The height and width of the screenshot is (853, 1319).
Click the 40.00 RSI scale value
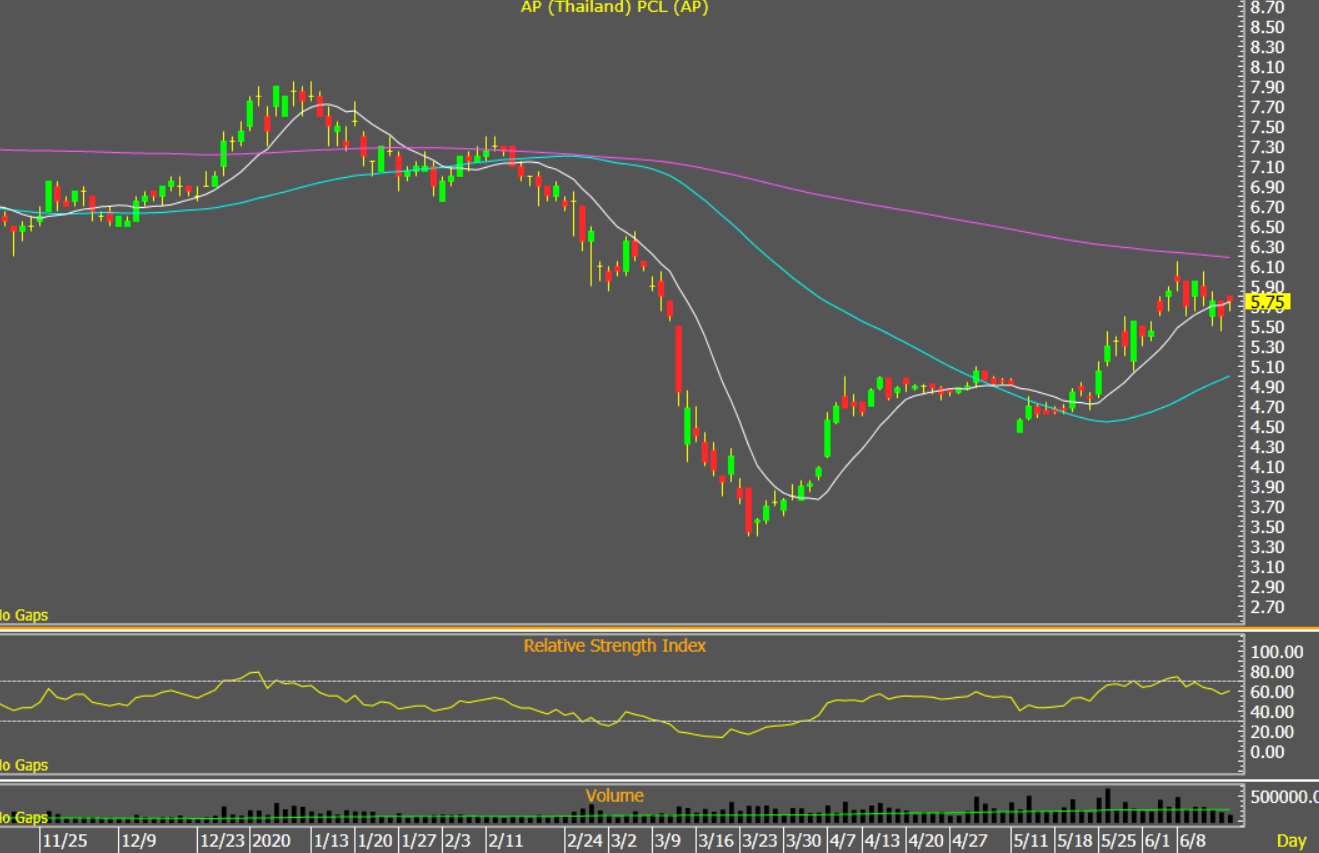(1273, 712)
